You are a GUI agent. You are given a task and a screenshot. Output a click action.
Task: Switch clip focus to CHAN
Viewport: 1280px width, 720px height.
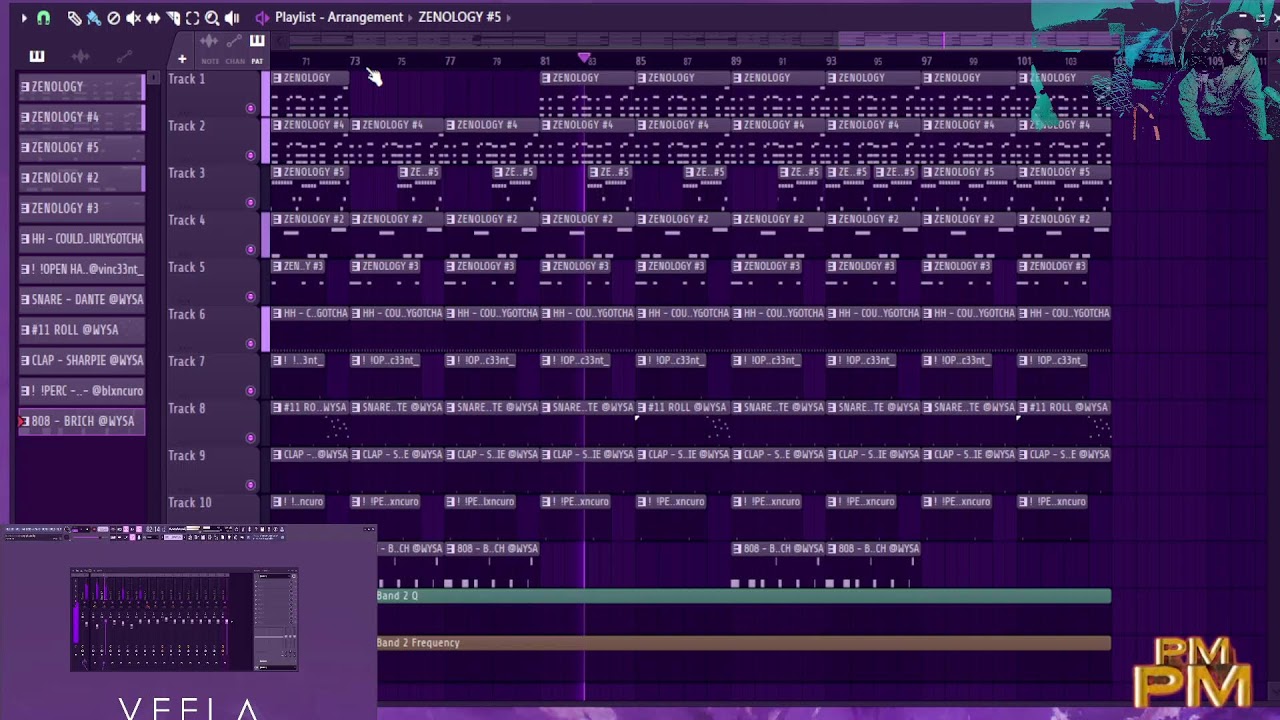tap(235, 61)
